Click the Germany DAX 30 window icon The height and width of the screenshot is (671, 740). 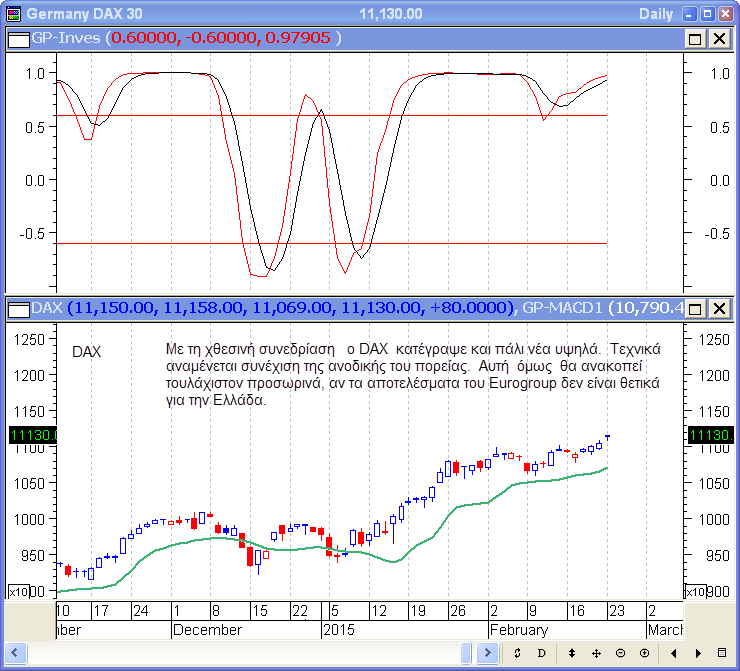[14, 14]
